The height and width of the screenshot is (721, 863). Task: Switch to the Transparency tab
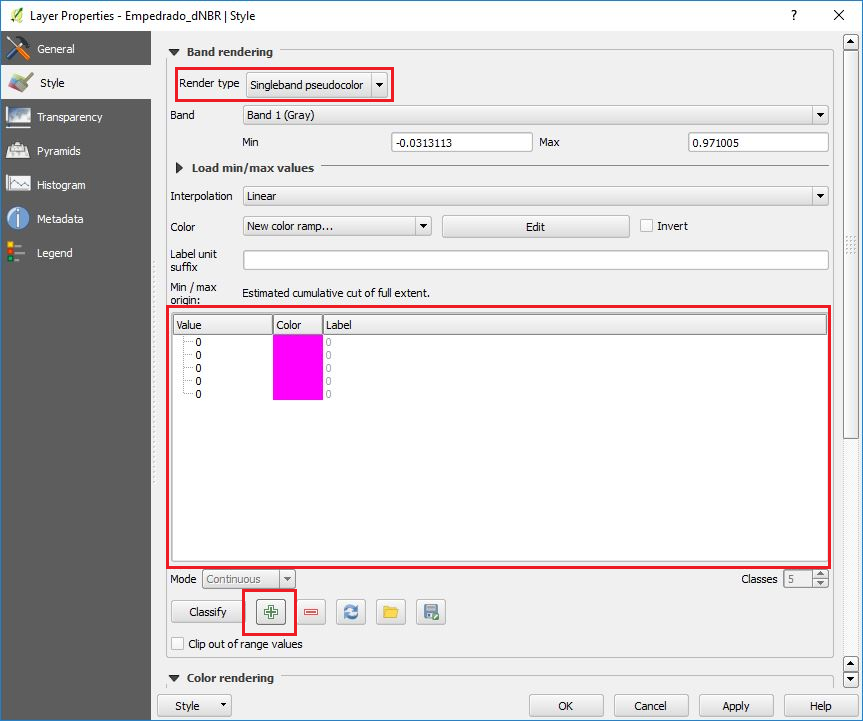(x=69, y=117)
